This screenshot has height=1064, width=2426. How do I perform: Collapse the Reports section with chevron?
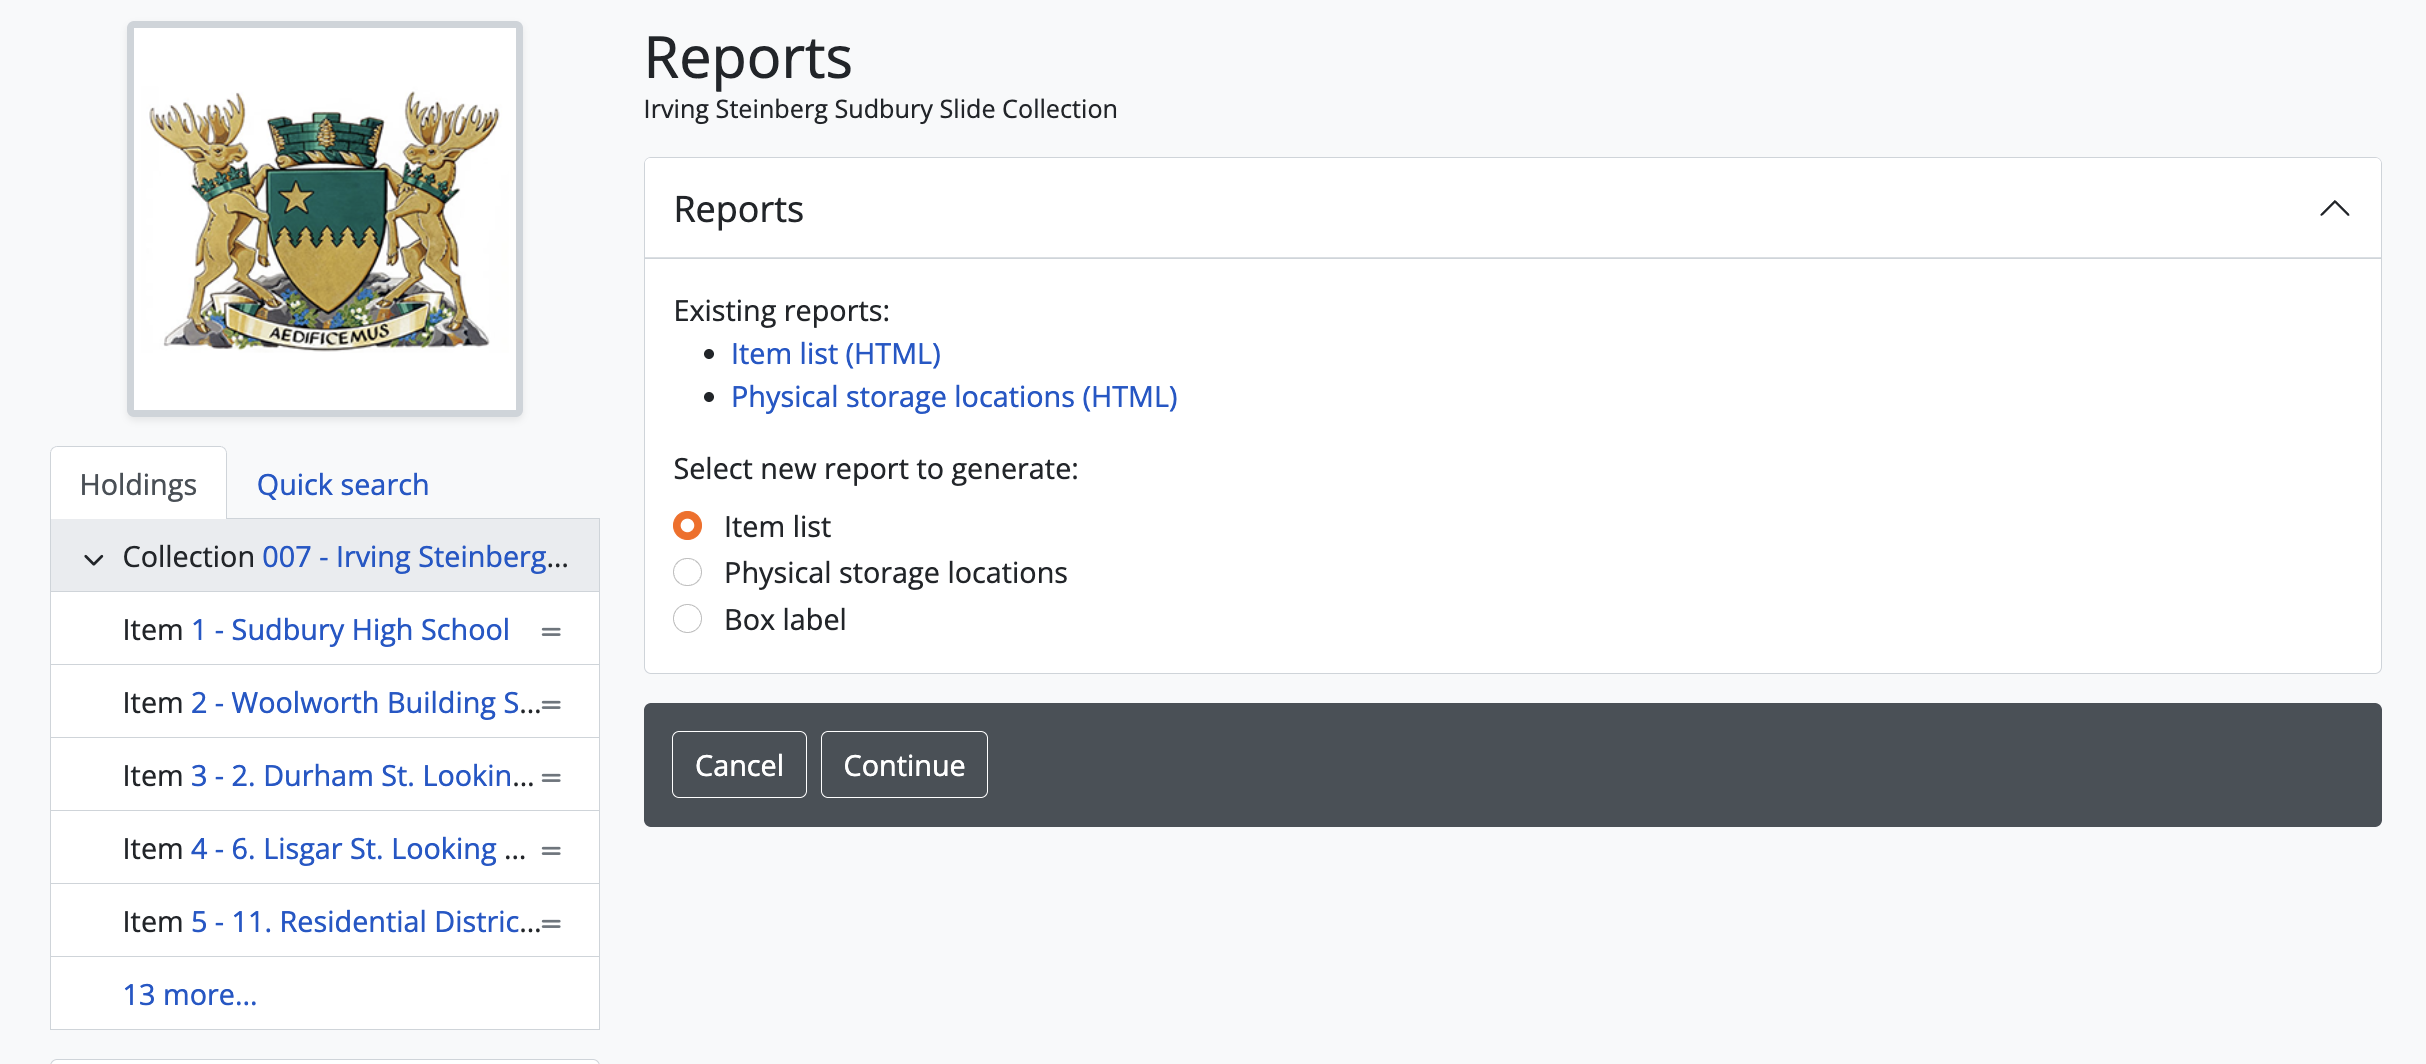tap(2334, 209)
